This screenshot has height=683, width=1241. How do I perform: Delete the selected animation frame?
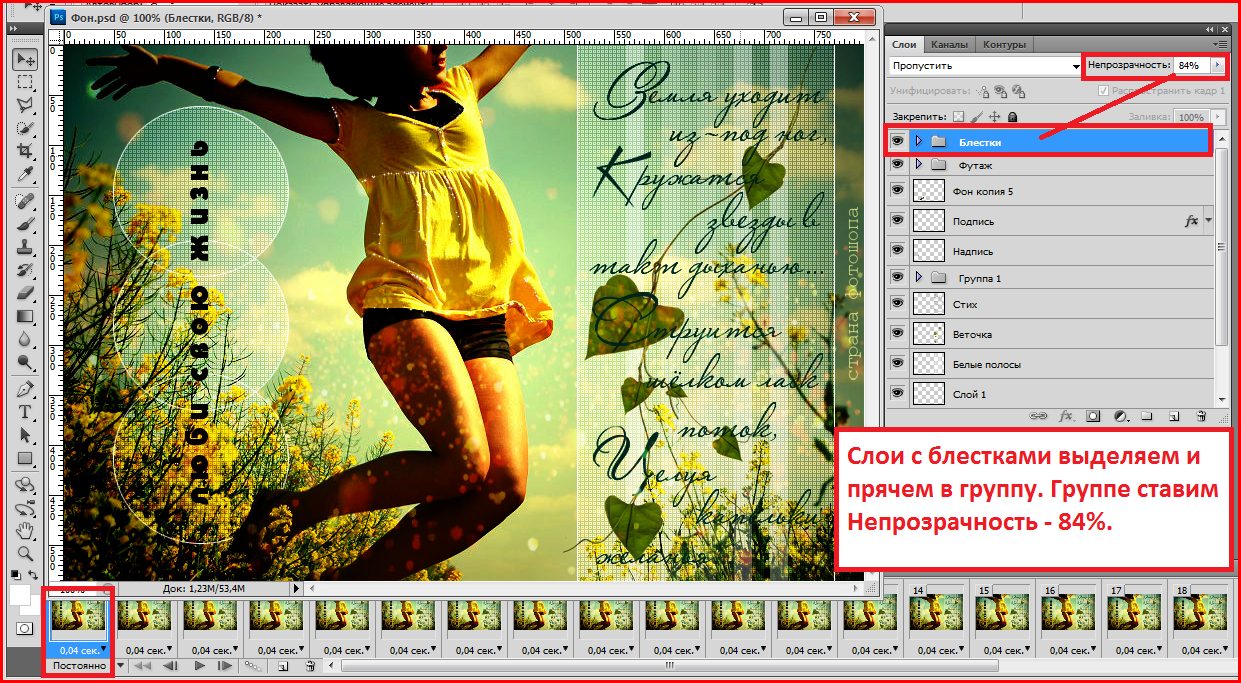pos(310,665)
